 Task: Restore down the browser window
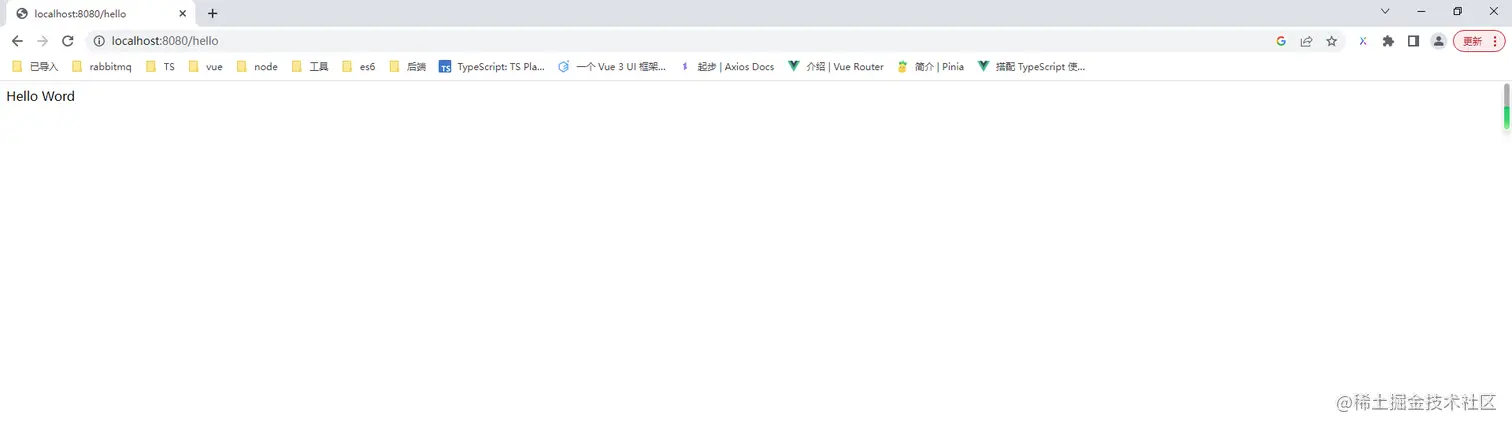pyautogui.click(x=1457, y=11)
